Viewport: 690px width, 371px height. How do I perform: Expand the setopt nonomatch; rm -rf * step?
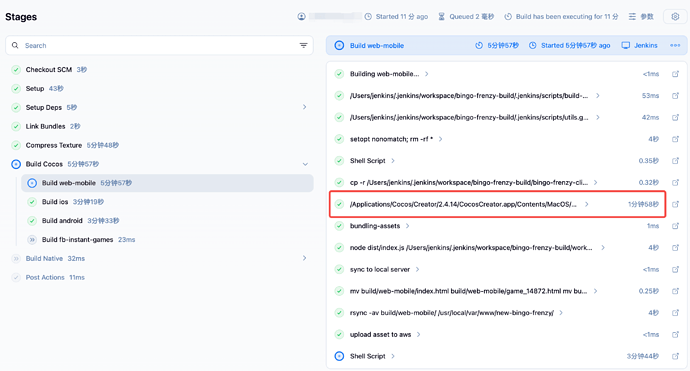tap(440, 139)
